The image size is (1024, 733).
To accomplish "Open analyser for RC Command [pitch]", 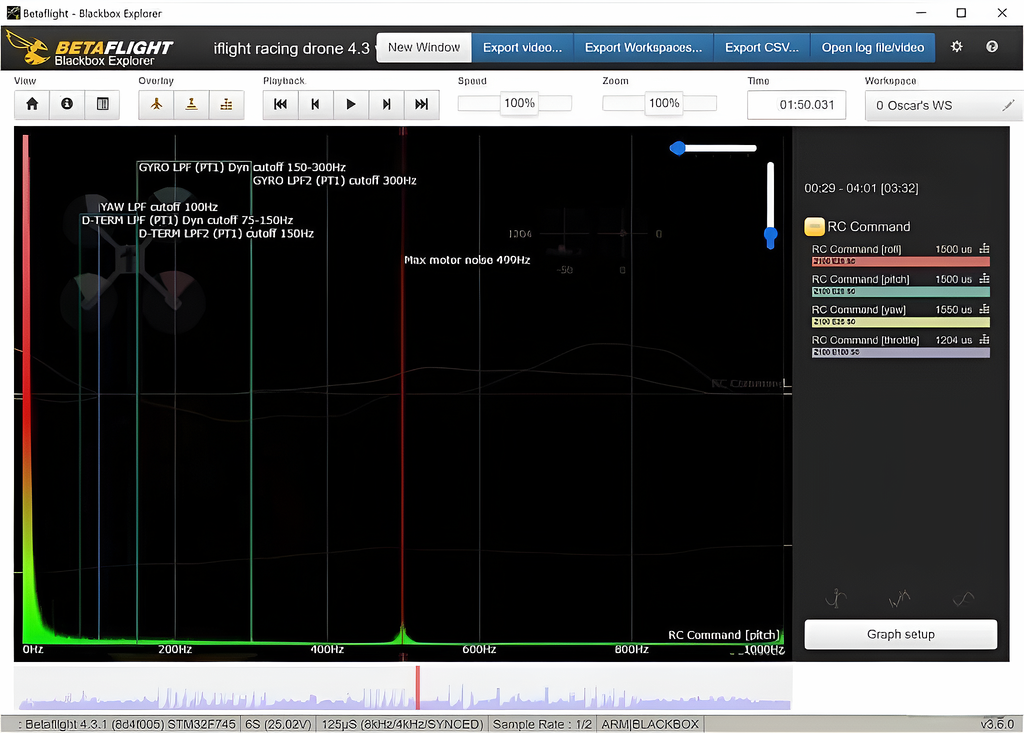I will (984, 279).
